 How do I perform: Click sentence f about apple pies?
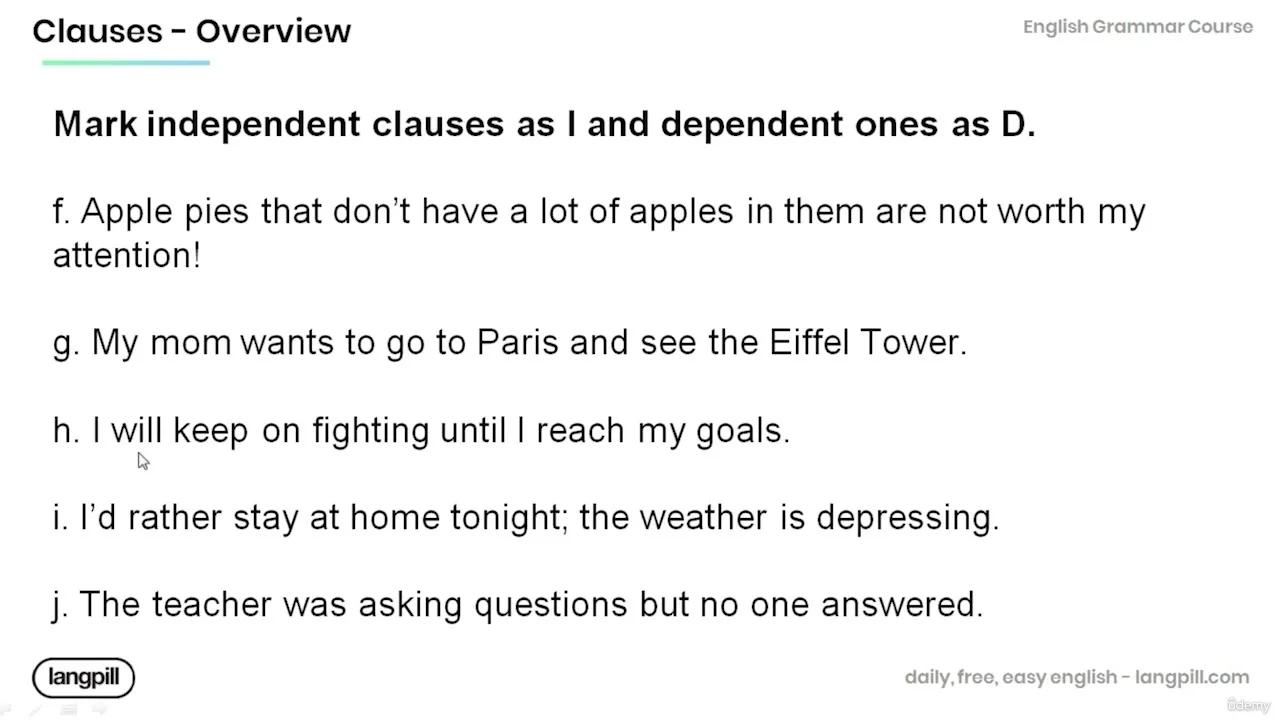[x=598, y=212]
